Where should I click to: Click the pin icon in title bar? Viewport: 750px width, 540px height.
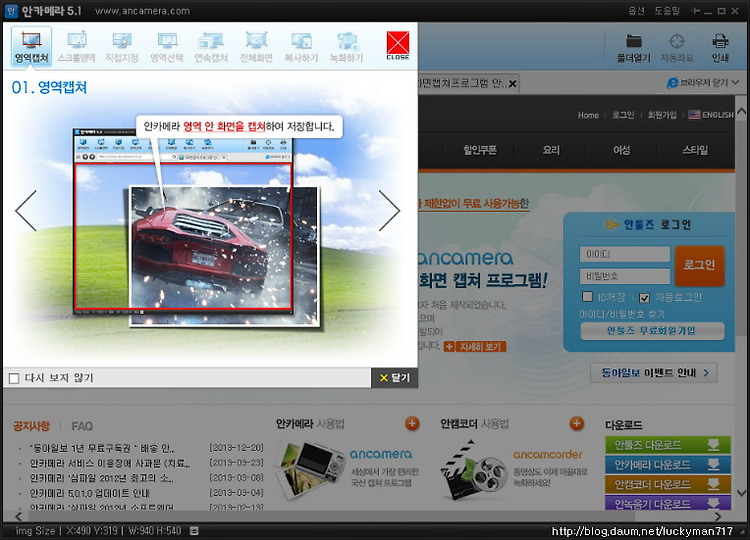click(x=695, y=11)
